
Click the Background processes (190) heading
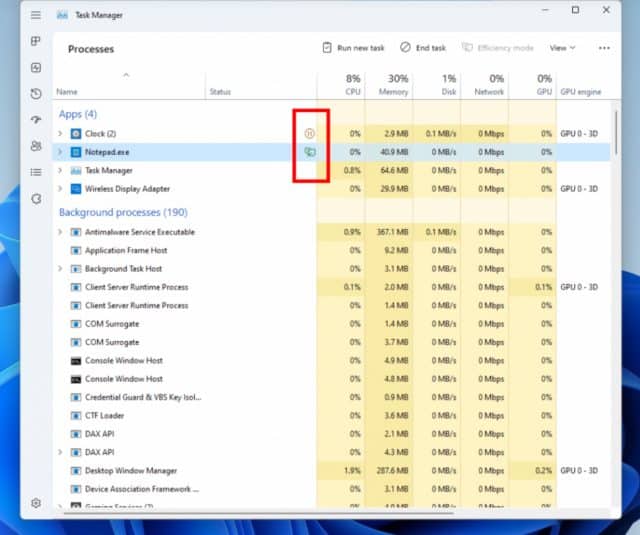click(x=123, y=212)
